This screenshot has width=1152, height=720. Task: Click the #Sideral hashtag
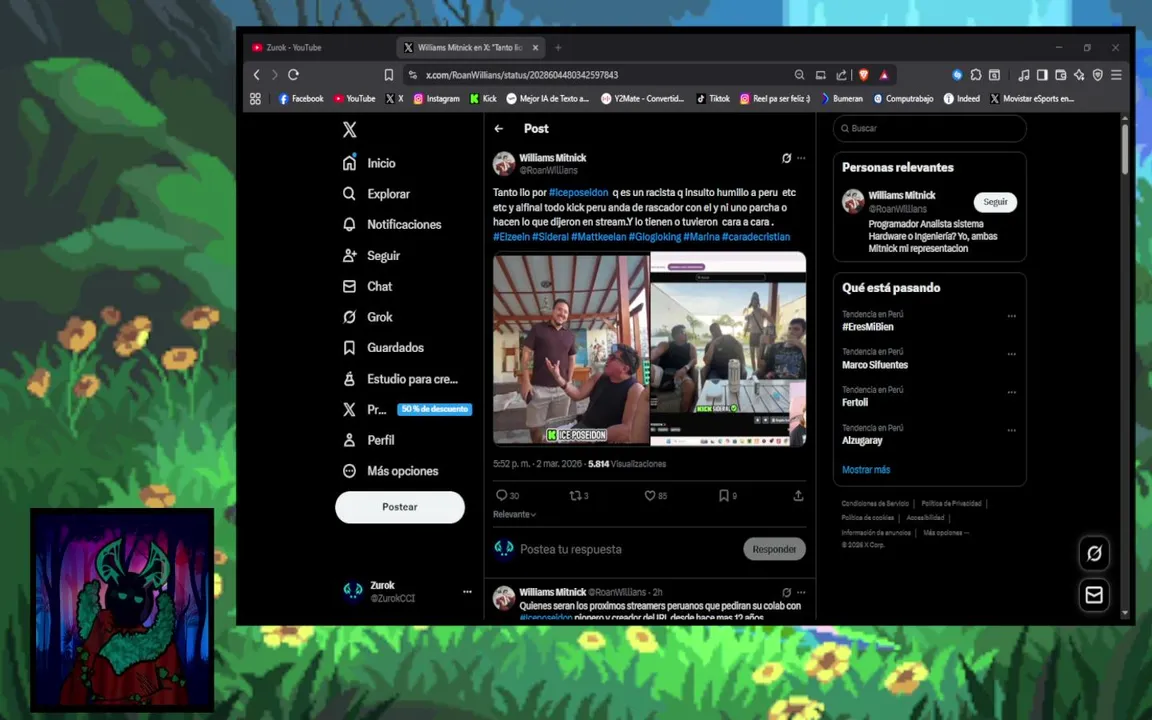(550, 237)
